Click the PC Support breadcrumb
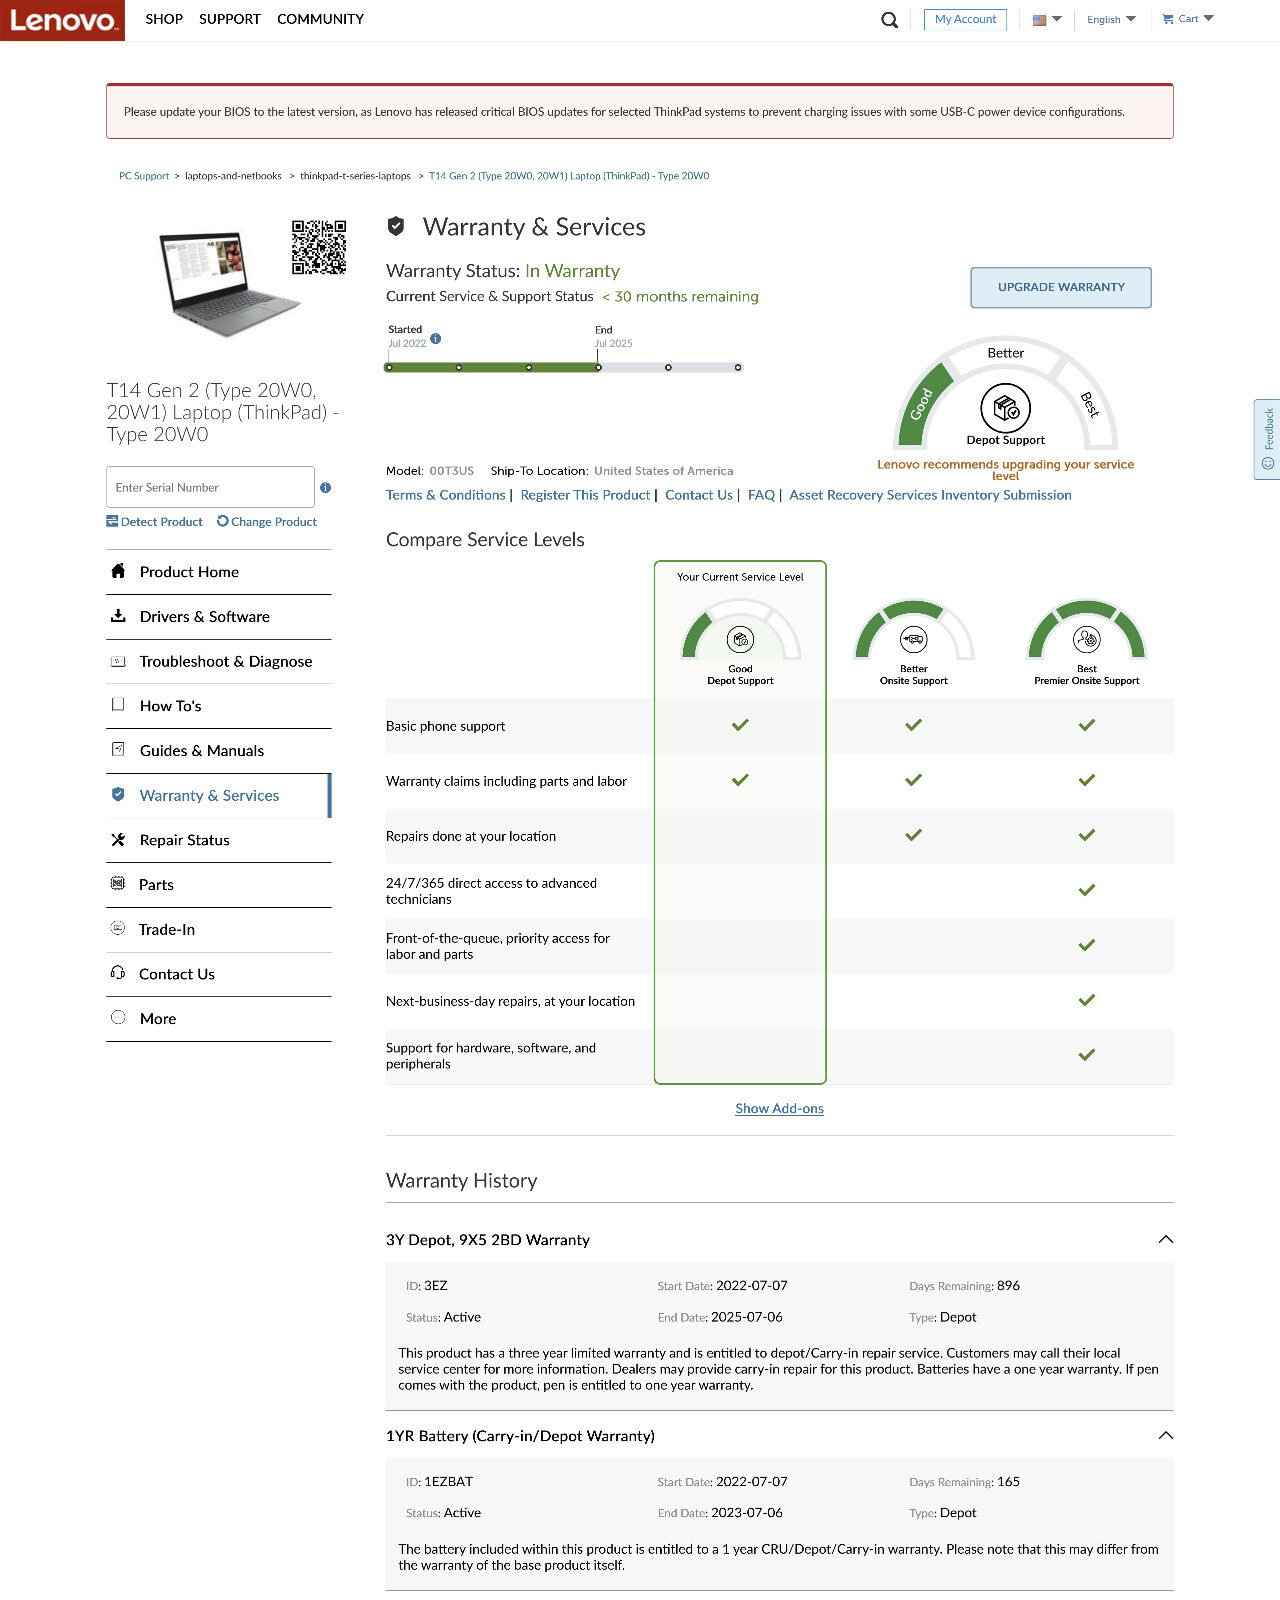 [x=144, y=176]
